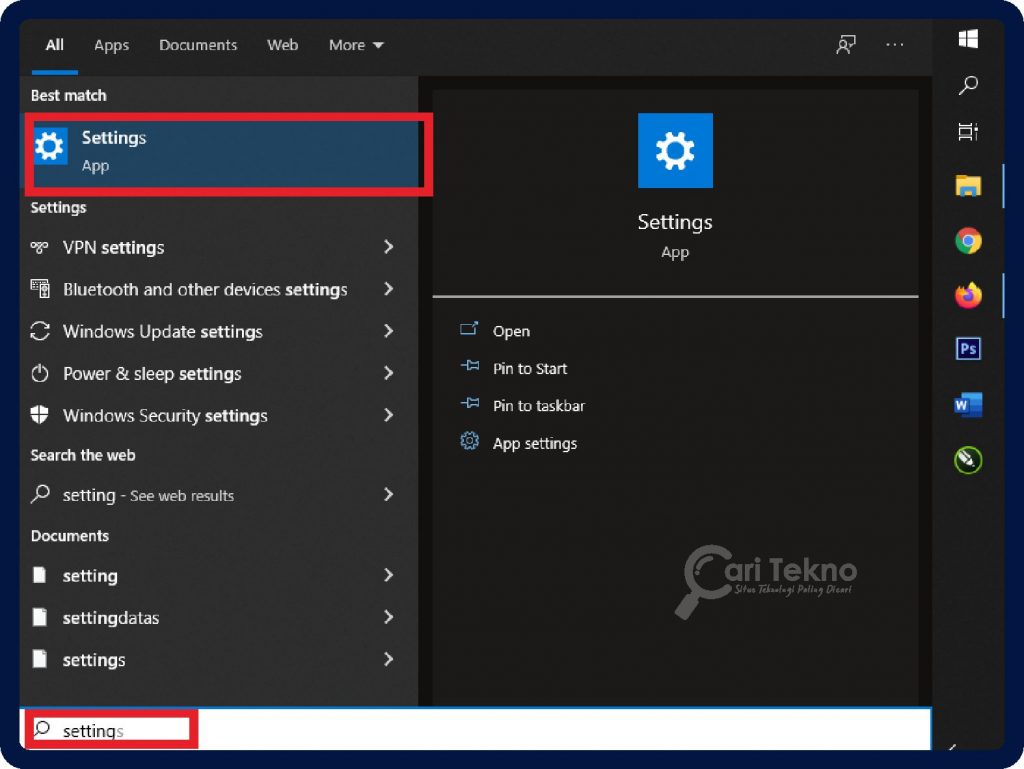Expand Windows Security settings chevron
Viewport: 1024px width, 769px height.
point(389,415)
